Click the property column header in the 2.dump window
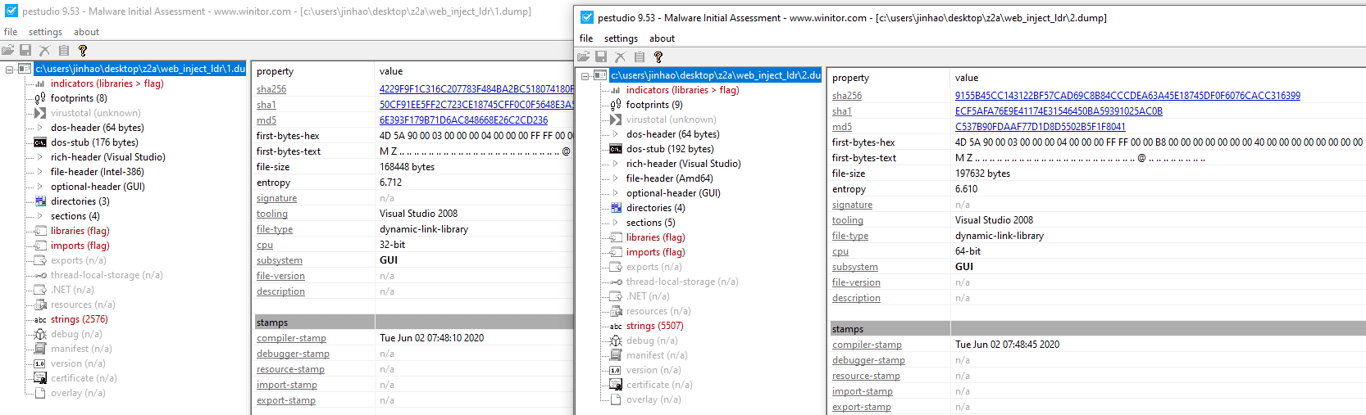 click(x=851, y=78)
